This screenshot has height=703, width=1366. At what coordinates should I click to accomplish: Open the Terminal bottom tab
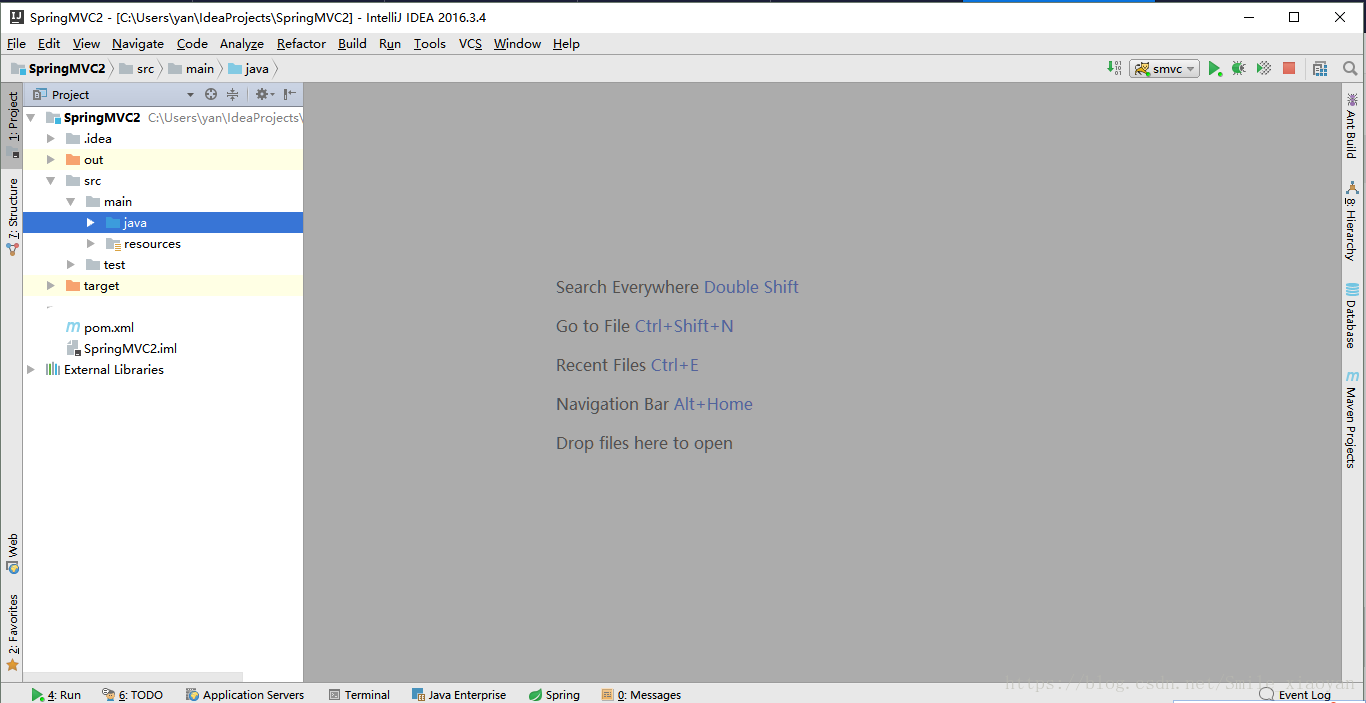pos(358,694)
